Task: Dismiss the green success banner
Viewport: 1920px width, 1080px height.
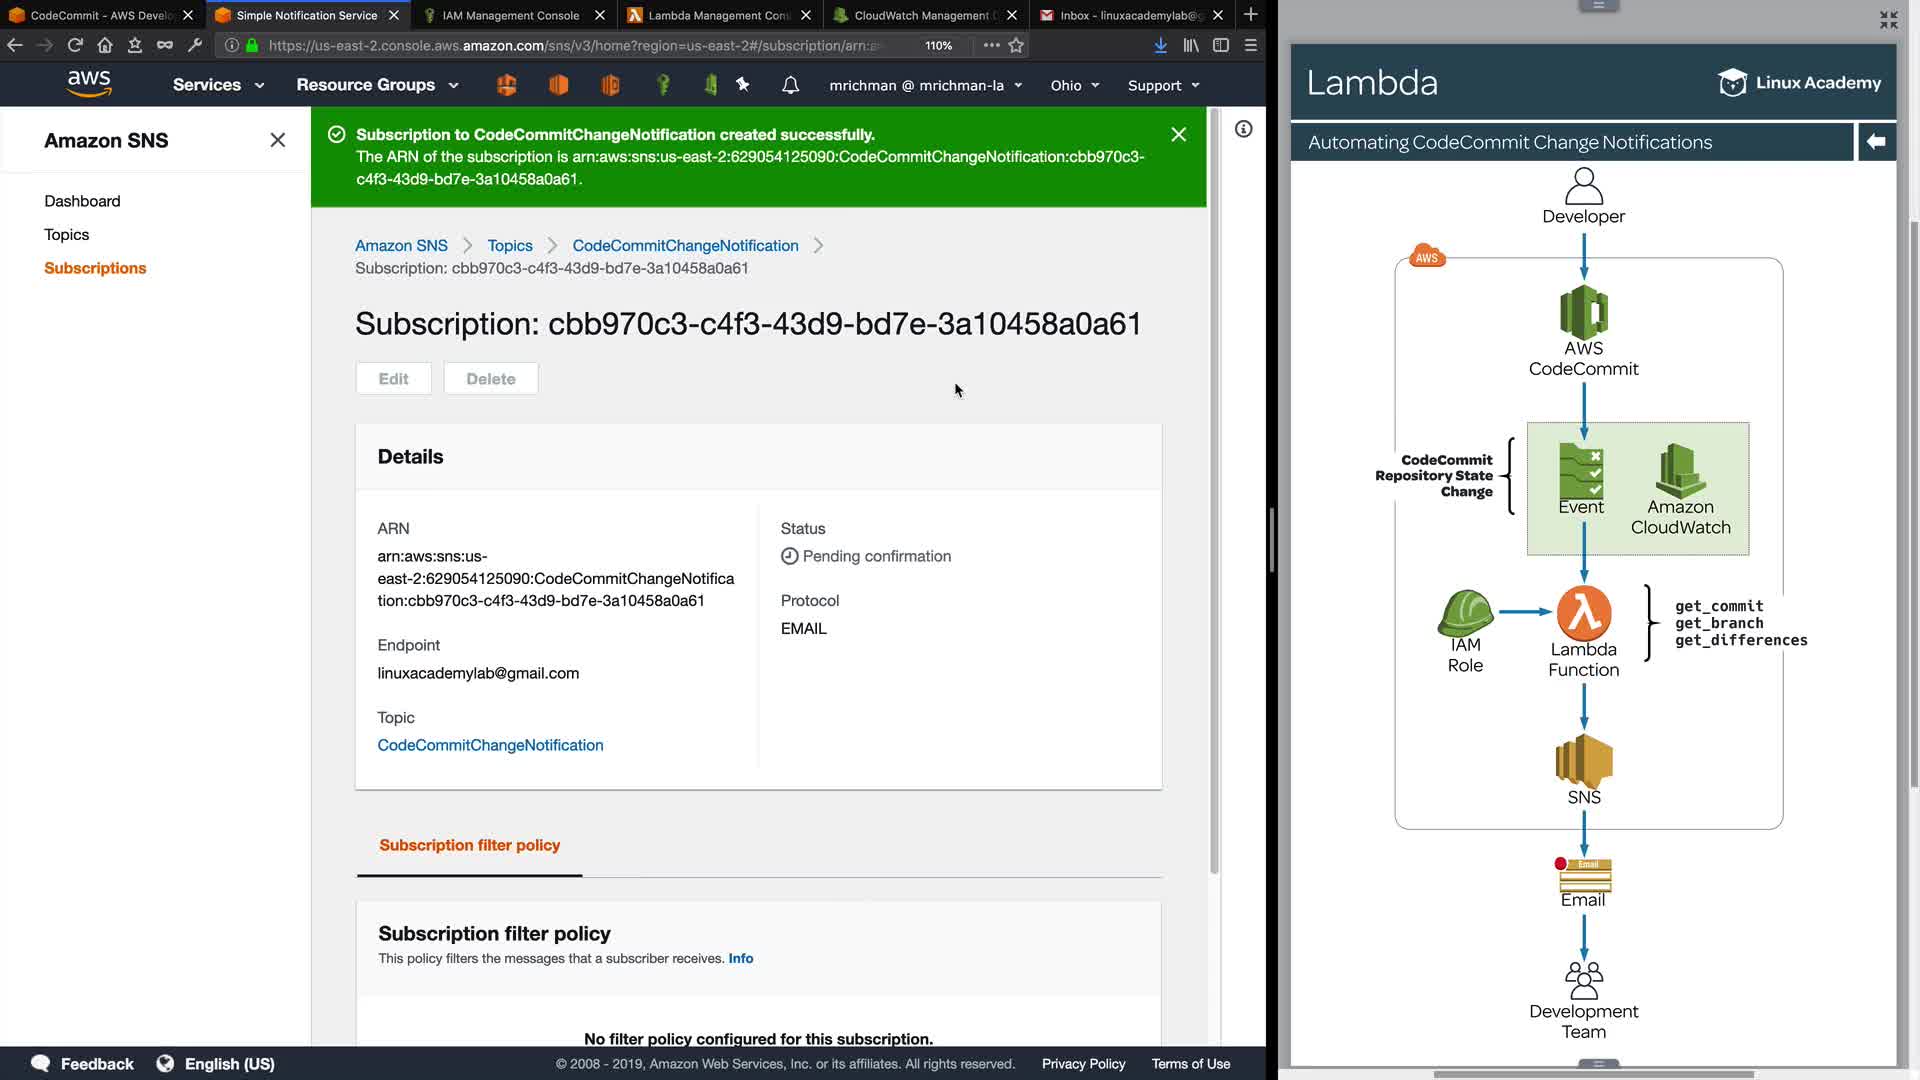Action: pos(1179,134)
